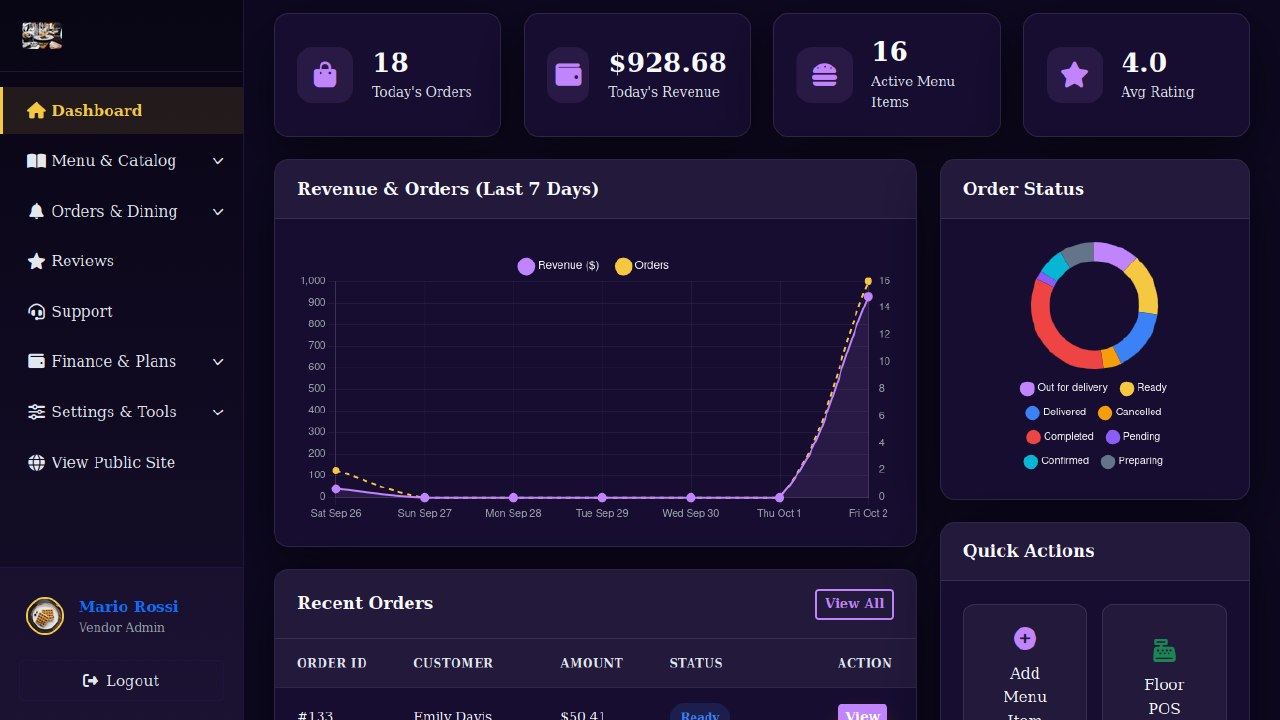The image size is (1280, 720).
Task: Click the Logout button
Action: [x=121, y=681]
